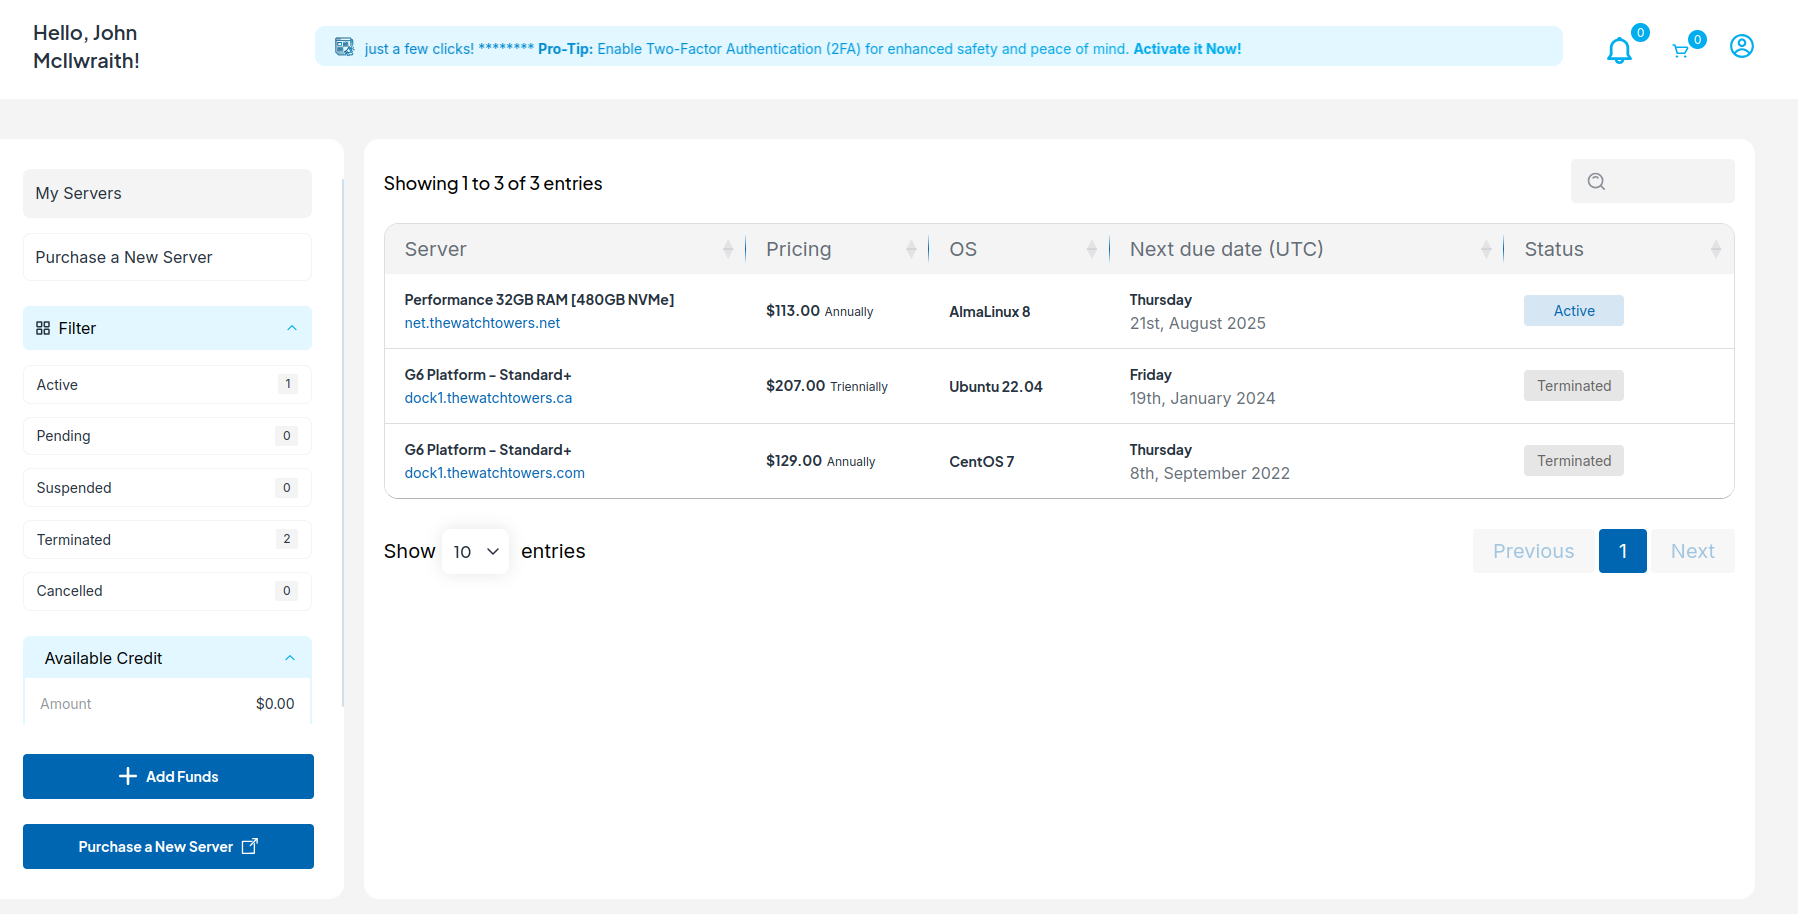Collapse the Available Credit panel
The image size is (1798, 914).
290,658
